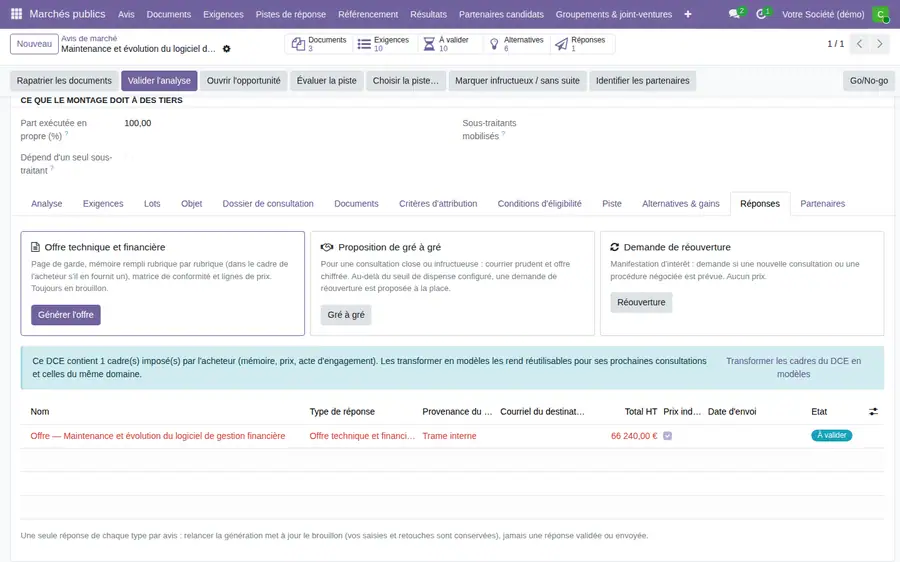Click Marquer infructueux / sans suite
This screenshot has height=562, width=900.
click(x=517, y=81)
